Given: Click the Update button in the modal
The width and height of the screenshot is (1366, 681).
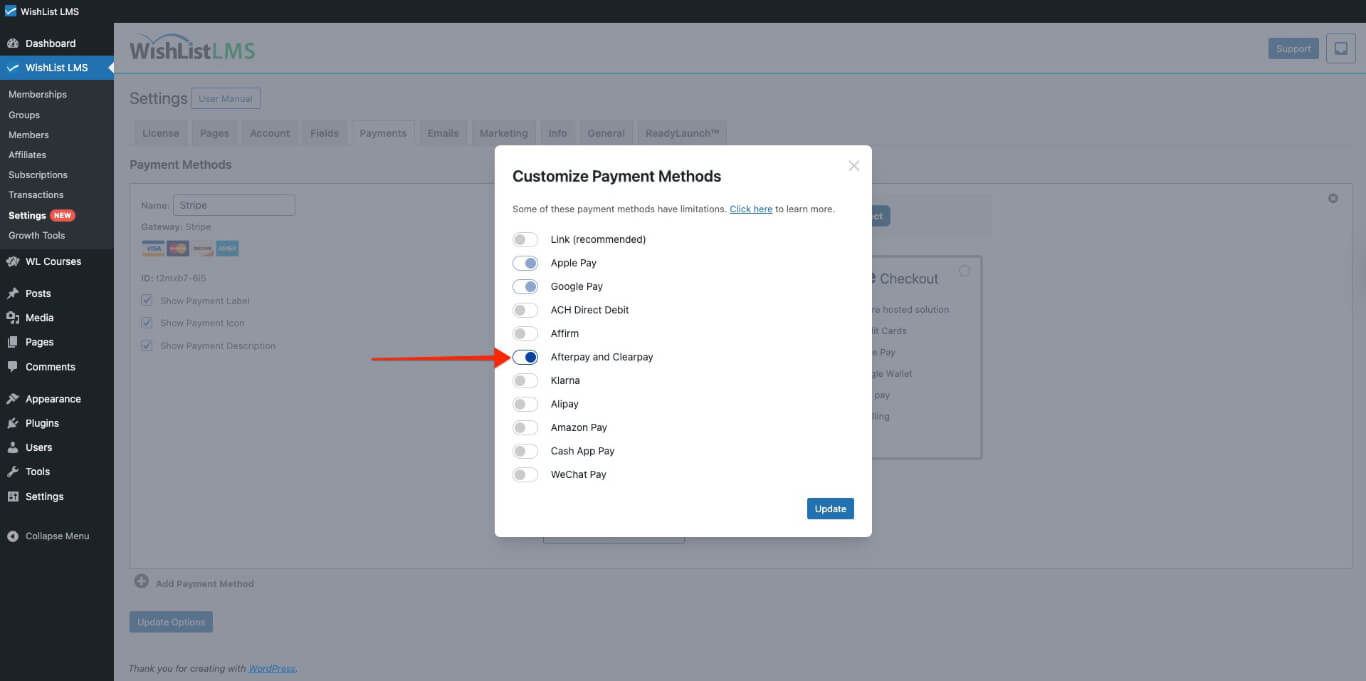Looking at the screenshot, I should tap(830, 508).
